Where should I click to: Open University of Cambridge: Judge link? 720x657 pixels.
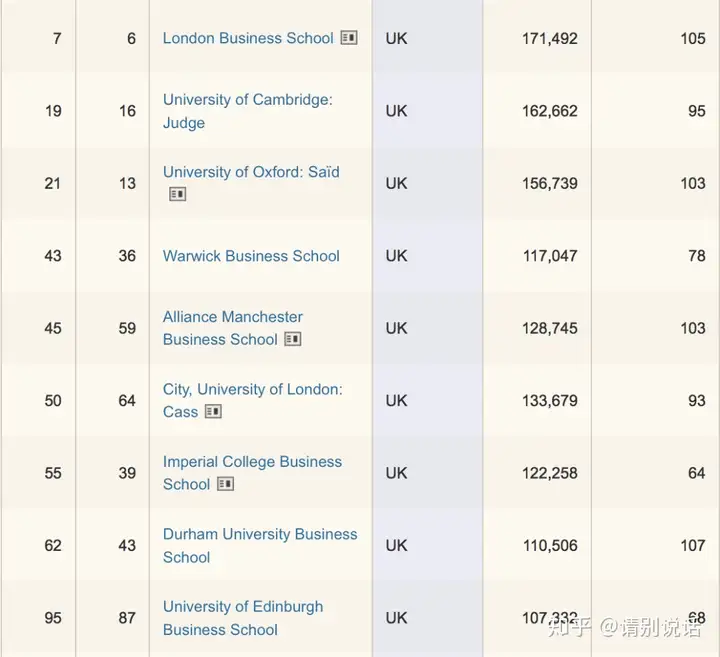[x=247, y=111]
